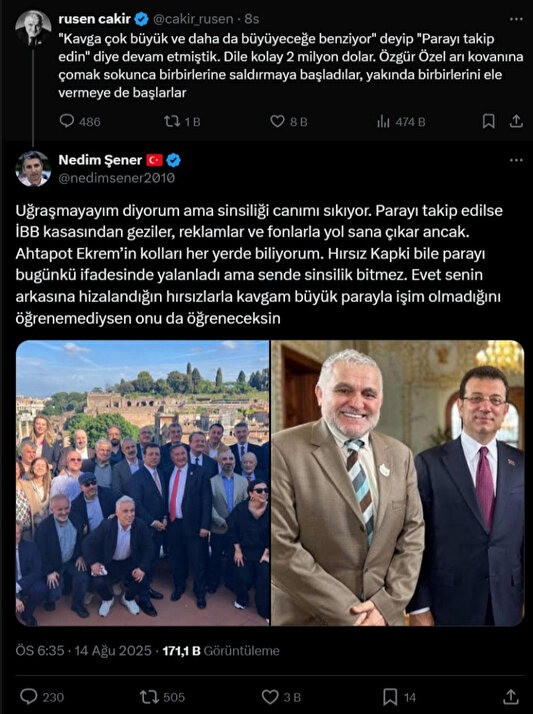The height and width of the screenshot is (714, 533).
Task: Bookmark rusen cakir's tweet
Action: point(488,121)
